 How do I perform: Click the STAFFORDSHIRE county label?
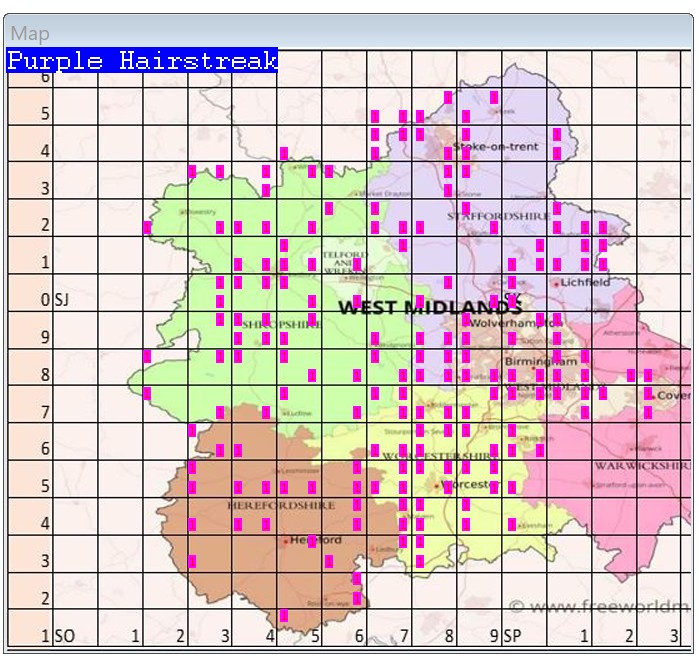497,216
